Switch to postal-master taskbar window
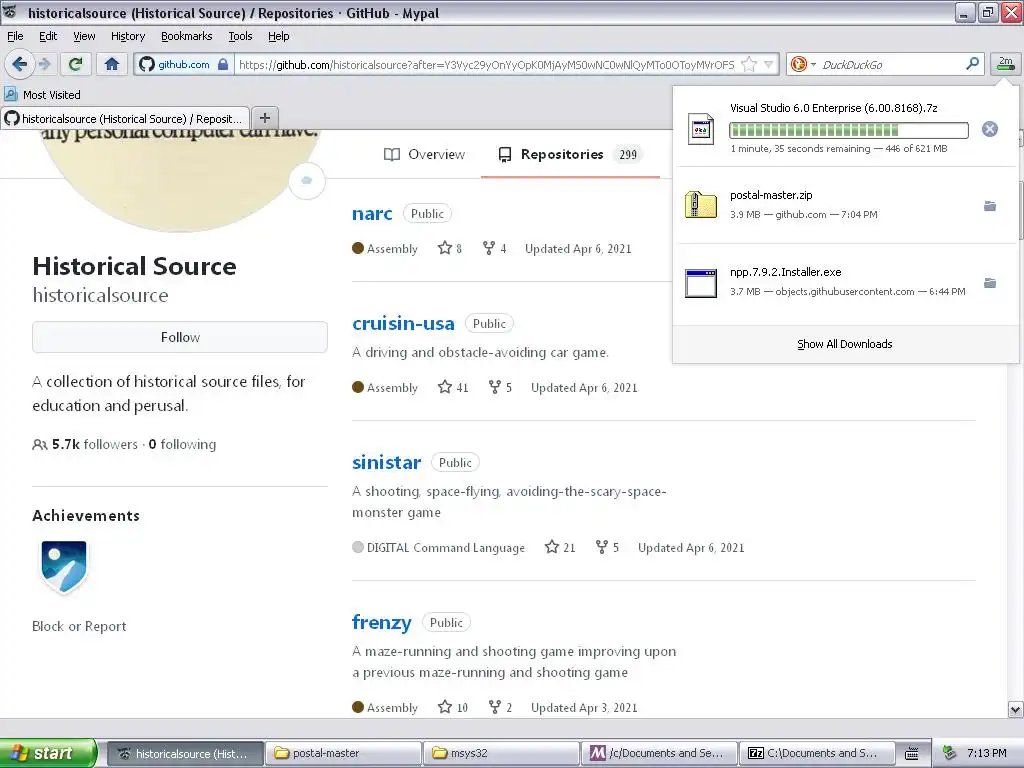The image size is (1024, 768). (x=343, y=753)
